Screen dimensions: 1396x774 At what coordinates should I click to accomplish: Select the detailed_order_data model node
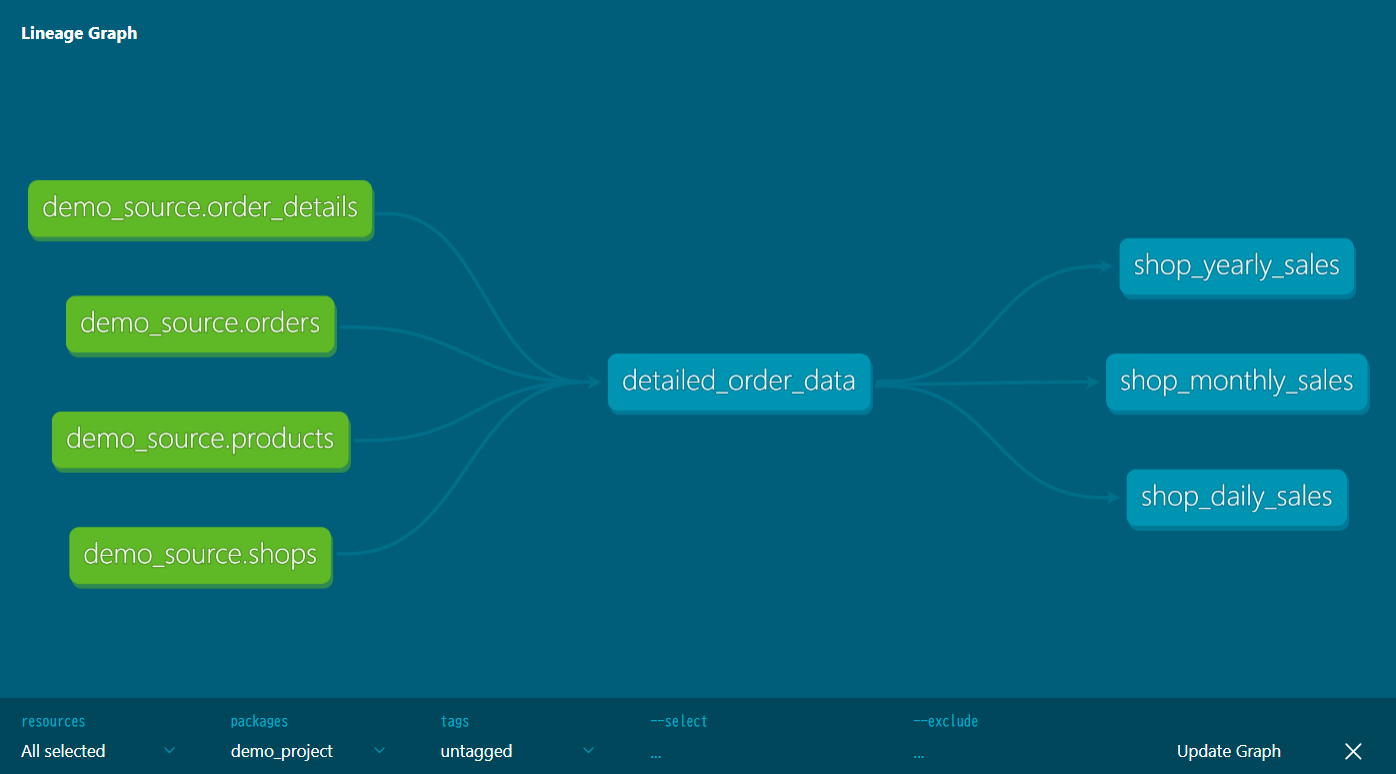point(739,381)
